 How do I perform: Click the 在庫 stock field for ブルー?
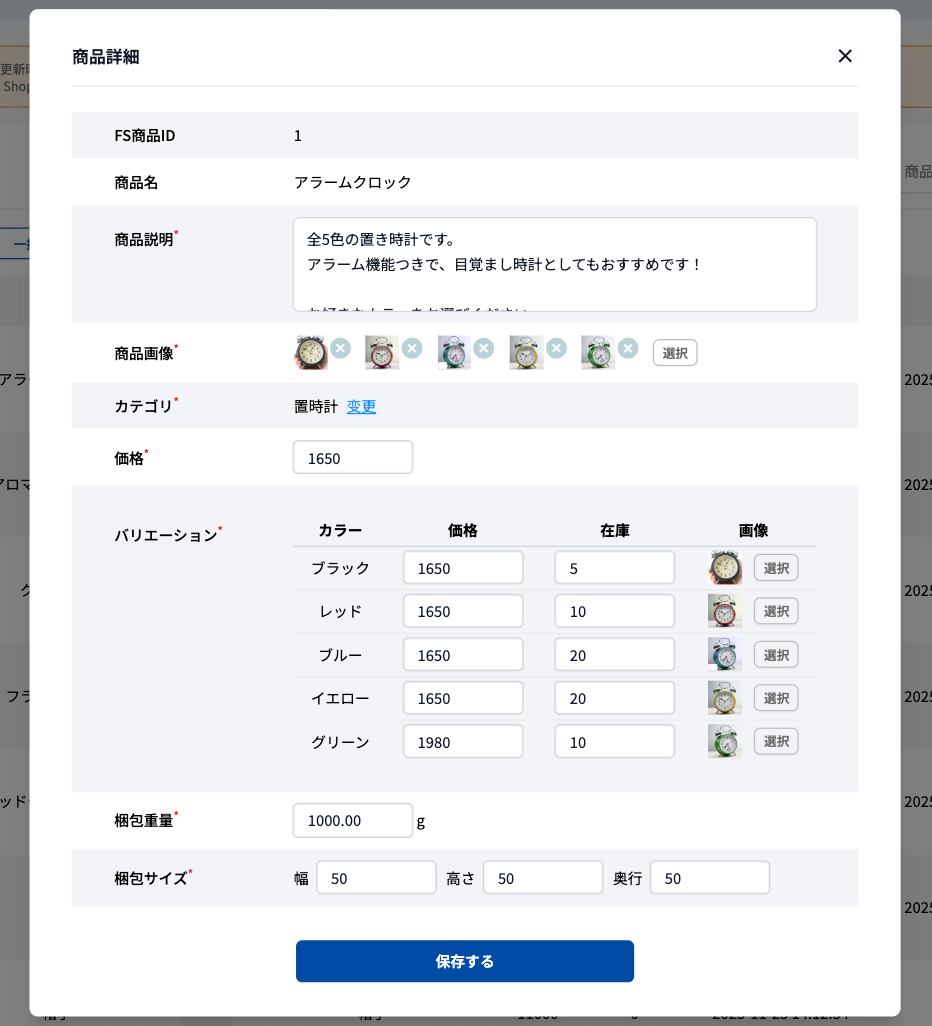click(x=614, y=654)
